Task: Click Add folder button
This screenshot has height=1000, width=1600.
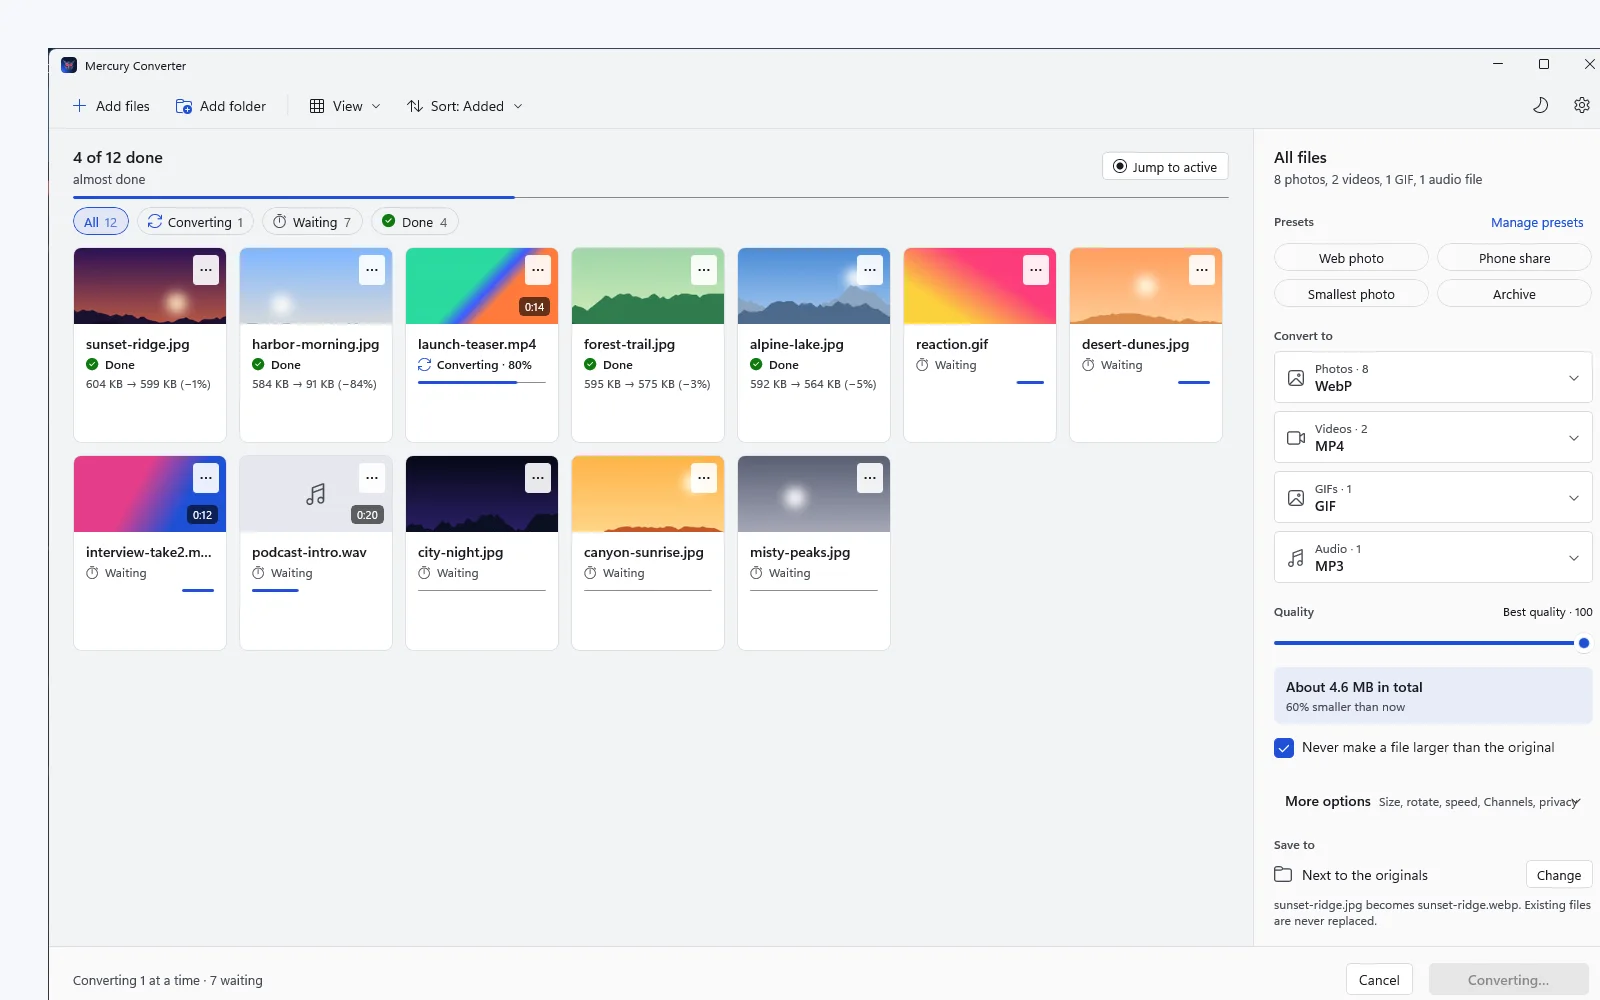Action: pyautogui.click(x=221, y=106)
